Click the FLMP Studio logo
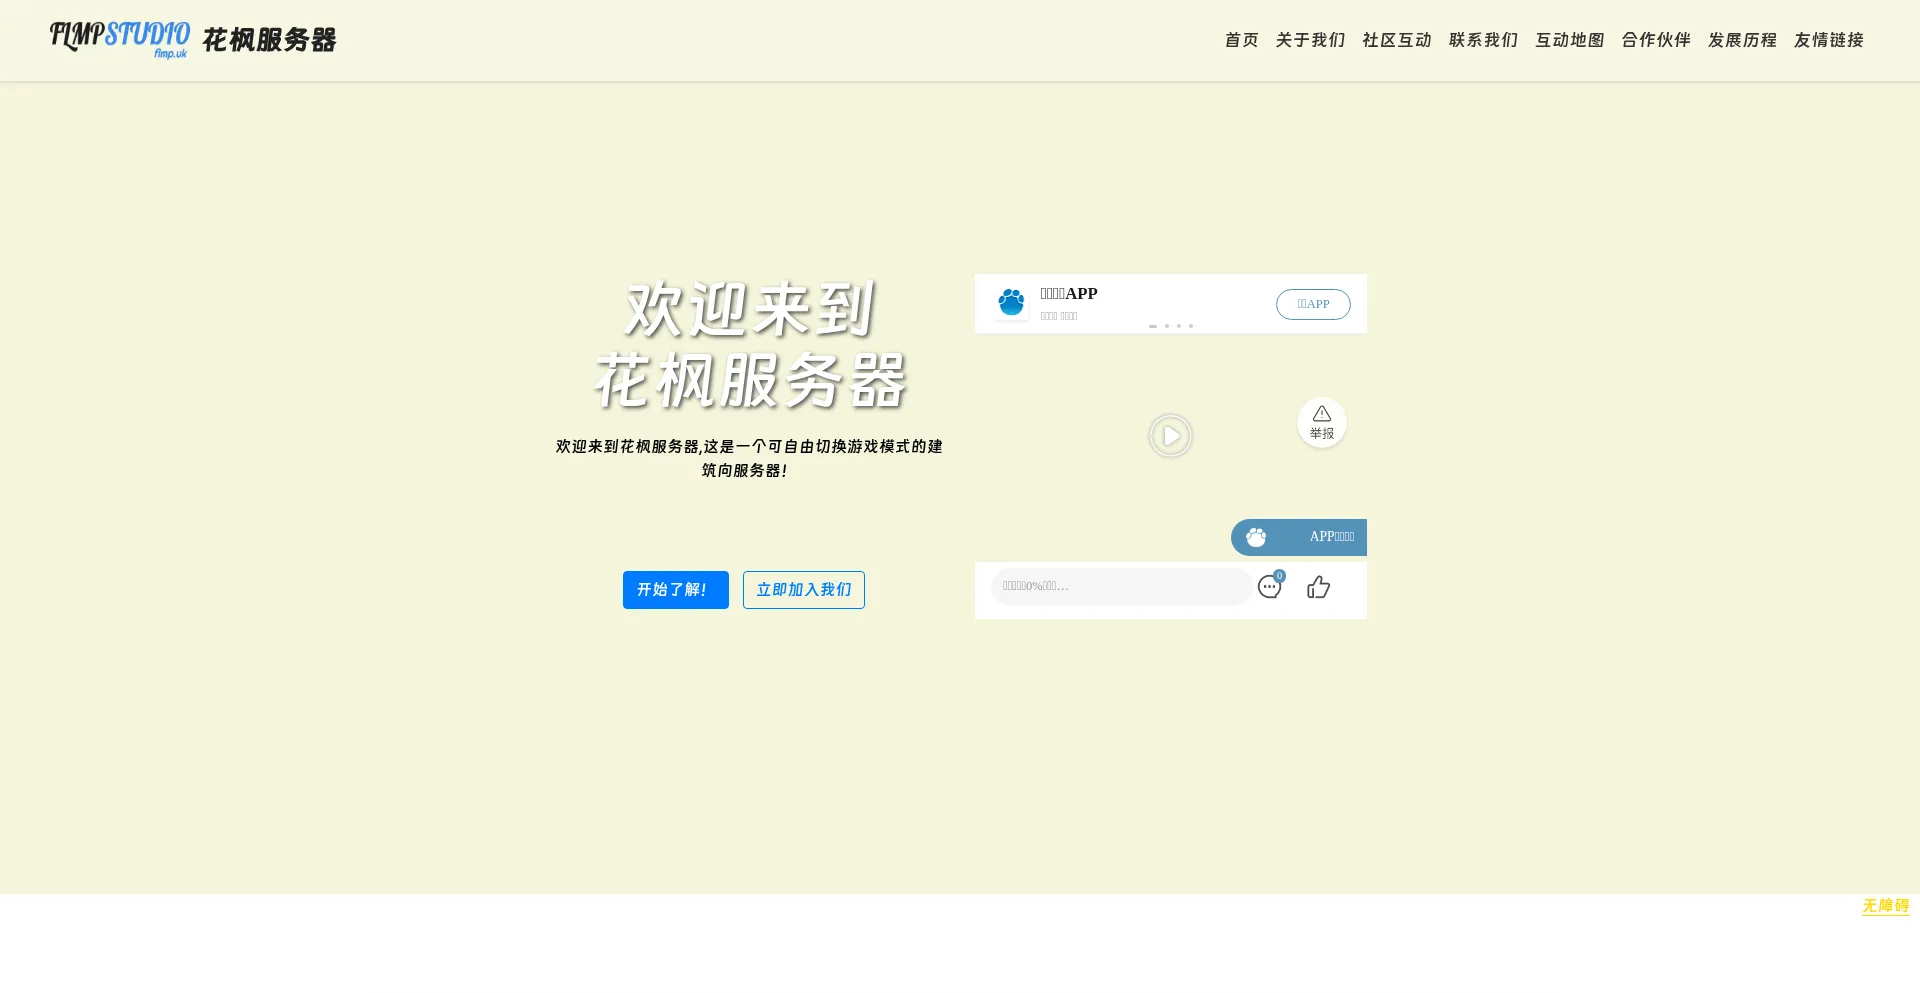 (120, 39)
